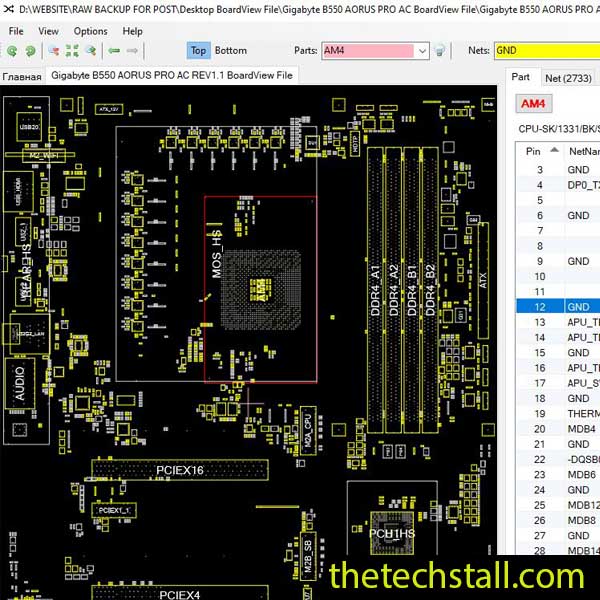The image size is (600, 600).
Task: Click the M2_WIFI component
Action: click(44, 155)
